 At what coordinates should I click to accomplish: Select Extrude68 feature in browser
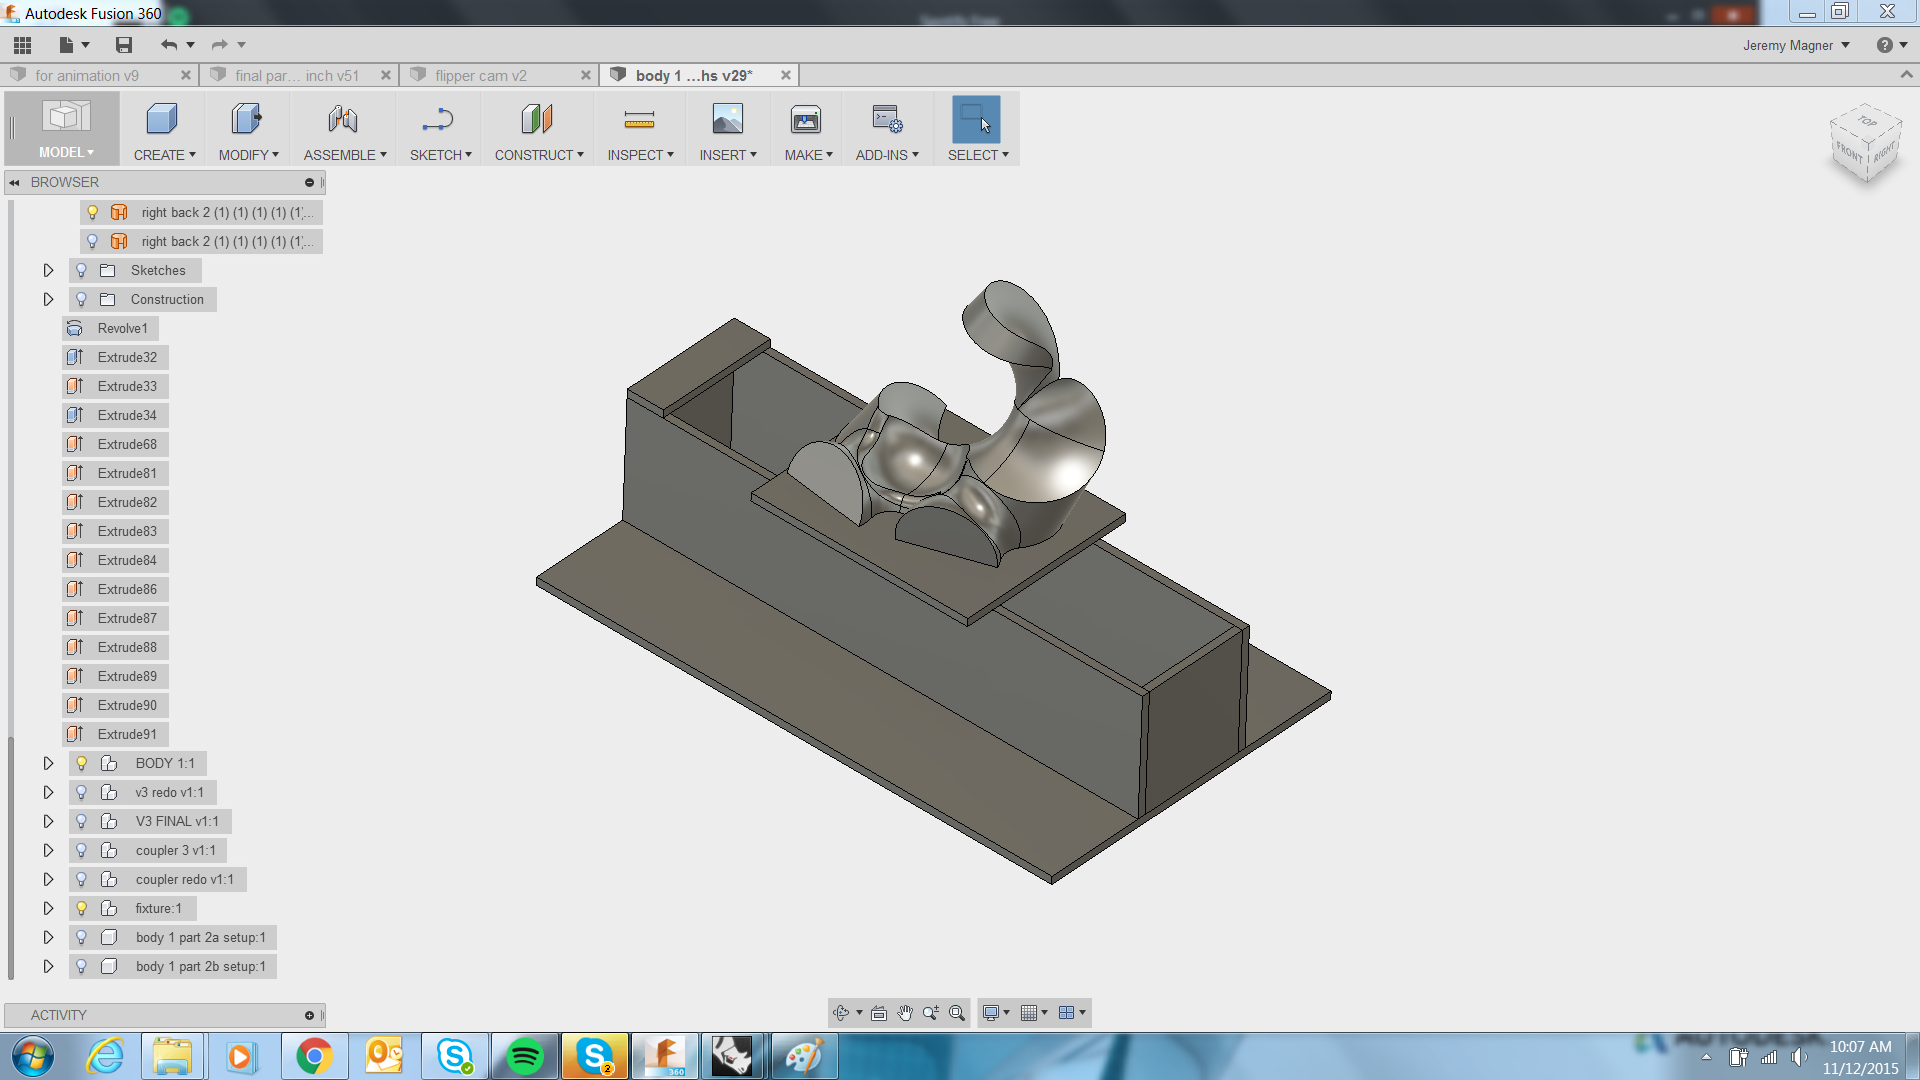115,444
